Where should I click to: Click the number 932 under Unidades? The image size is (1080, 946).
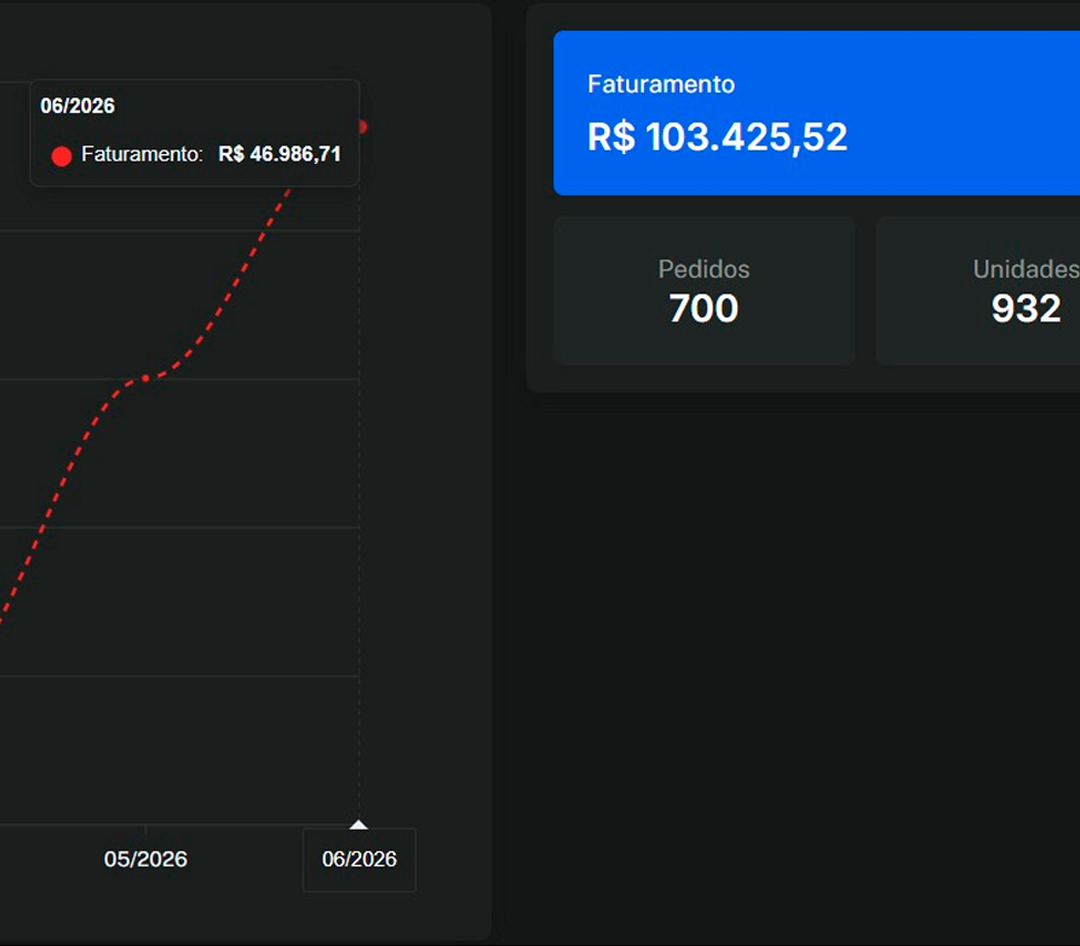[x=1026, y=308]
